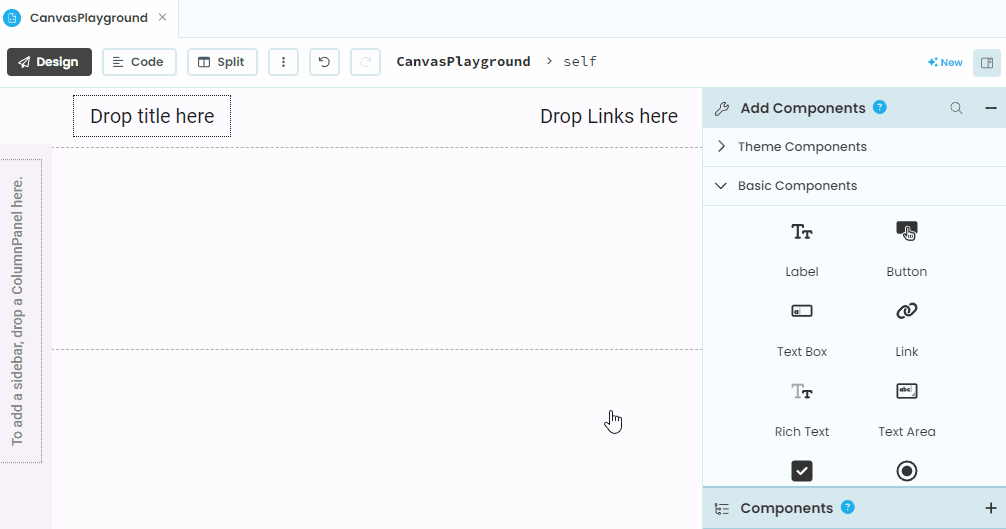Screen dimensions: 1006x529
Task: Open Add Components help icon
Action: (880, 107)
